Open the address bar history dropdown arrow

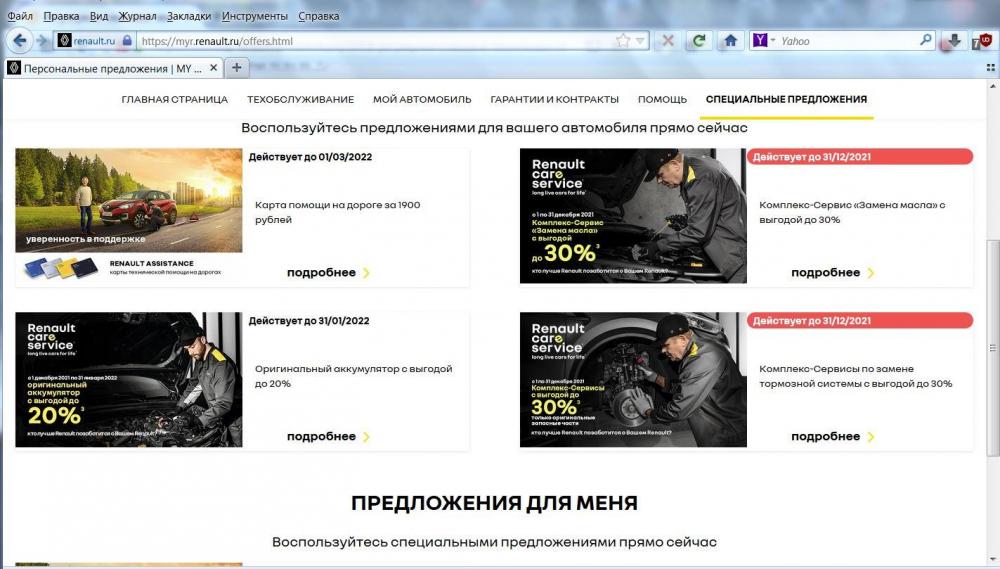tap(640, 41)
